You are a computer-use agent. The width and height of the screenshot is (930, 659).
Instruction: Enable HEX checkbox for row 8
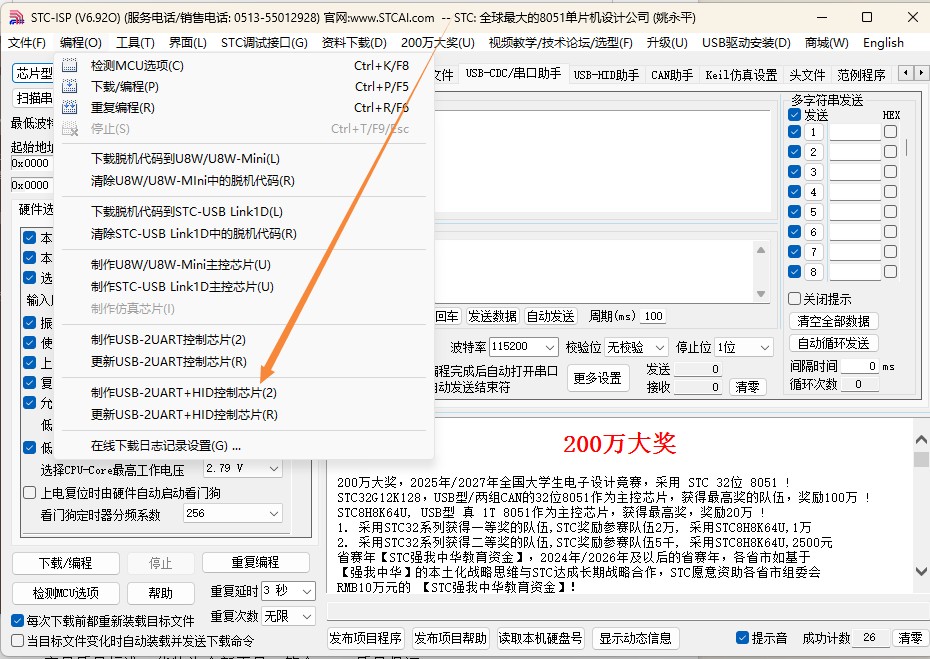coord(890,272)
